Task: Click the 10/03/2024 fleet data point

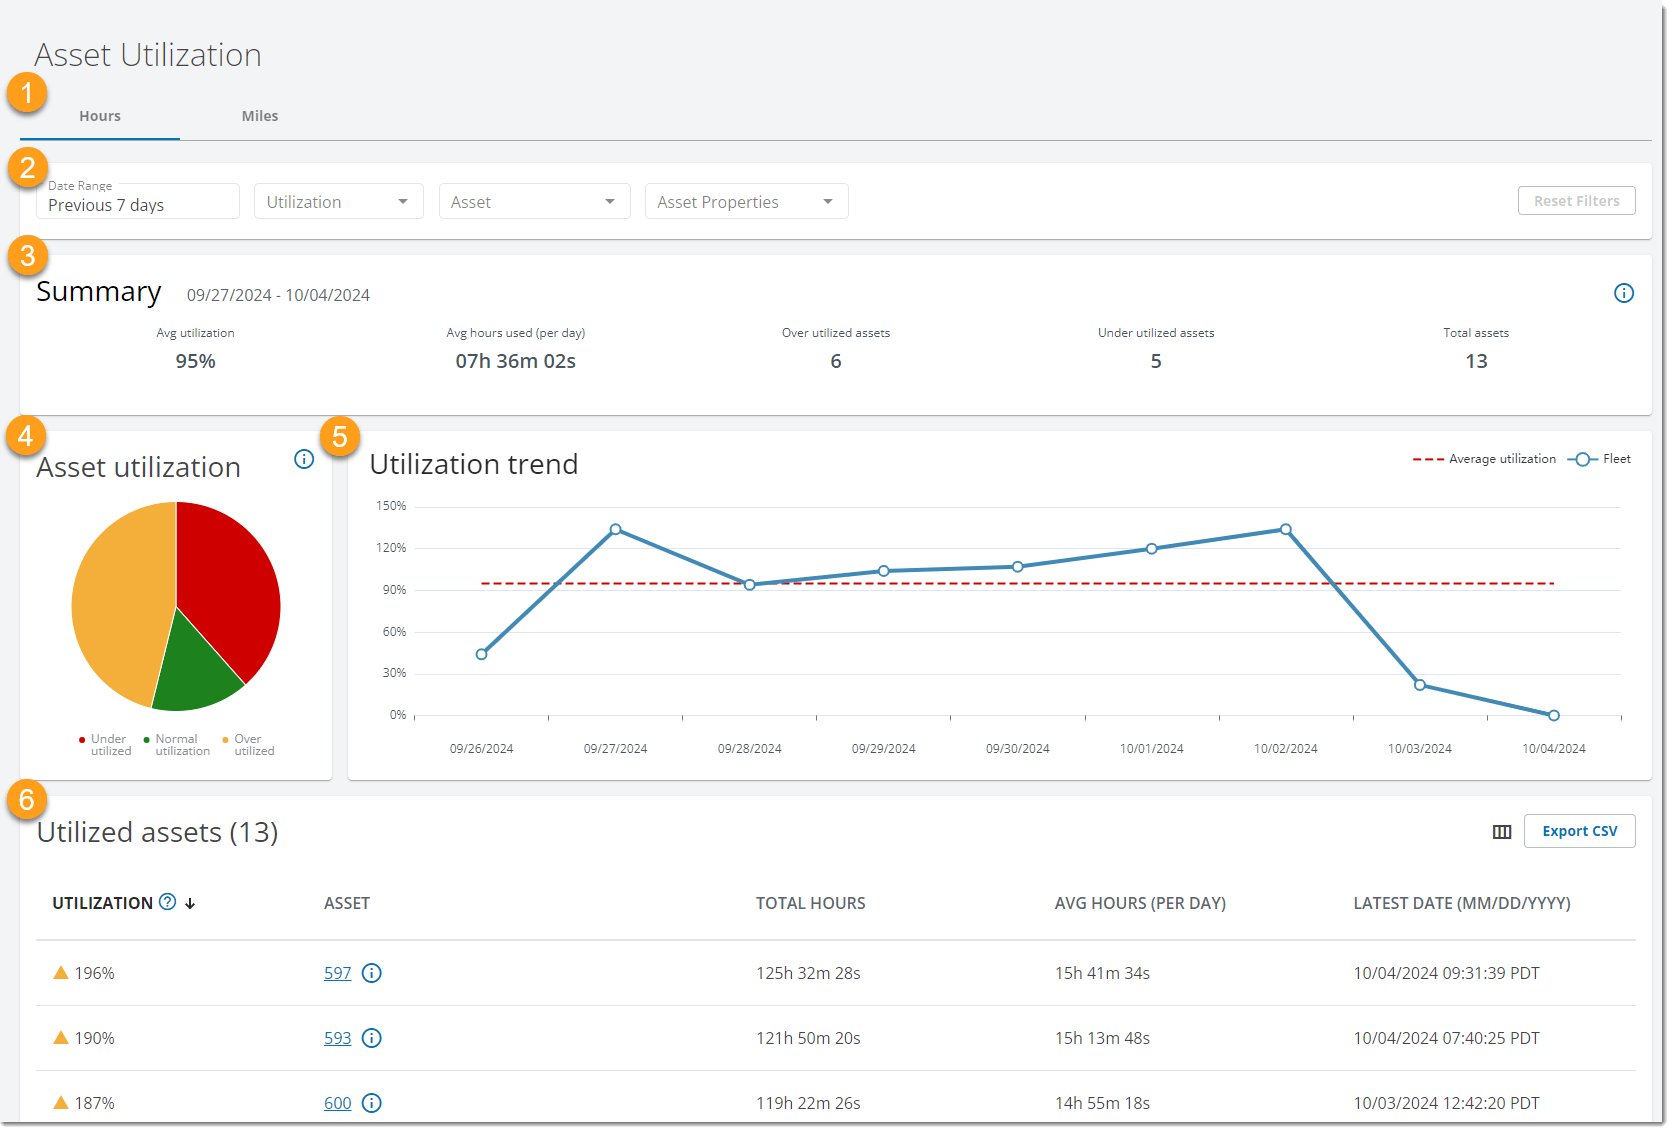Action: 1420,685
